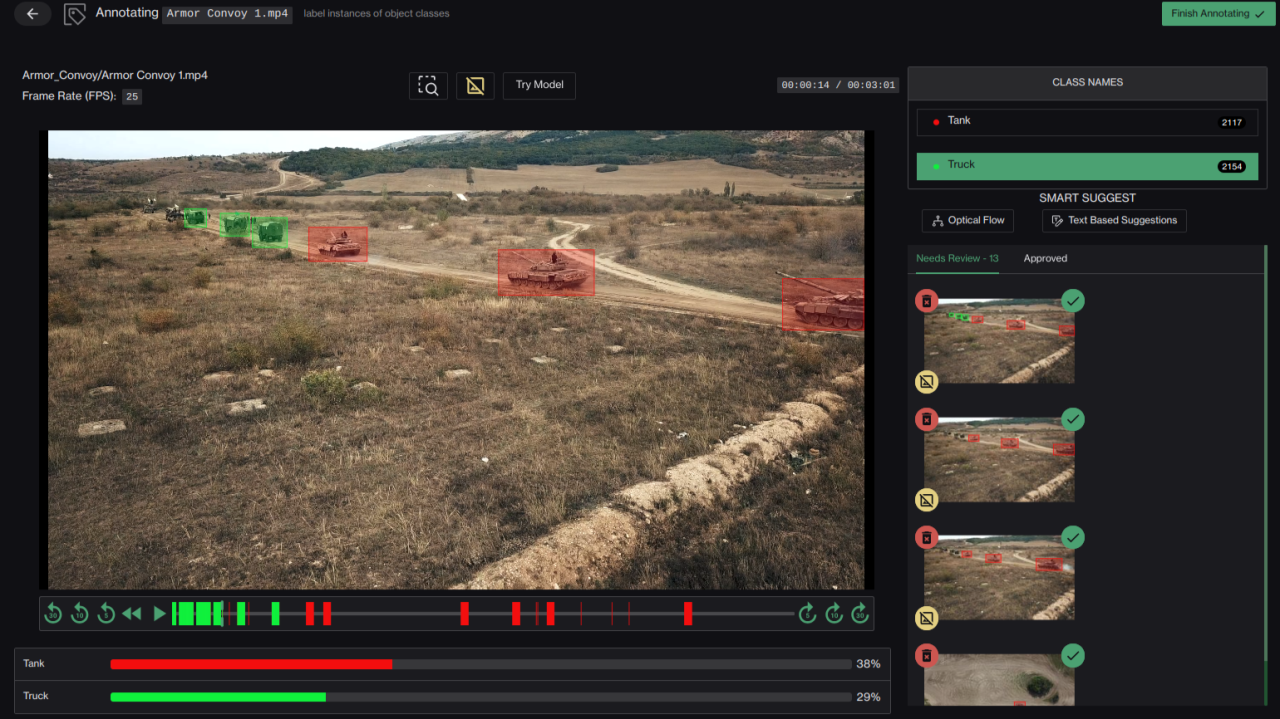
Task: Click the CLASS NAMES header
Action: pos(1087,82)
